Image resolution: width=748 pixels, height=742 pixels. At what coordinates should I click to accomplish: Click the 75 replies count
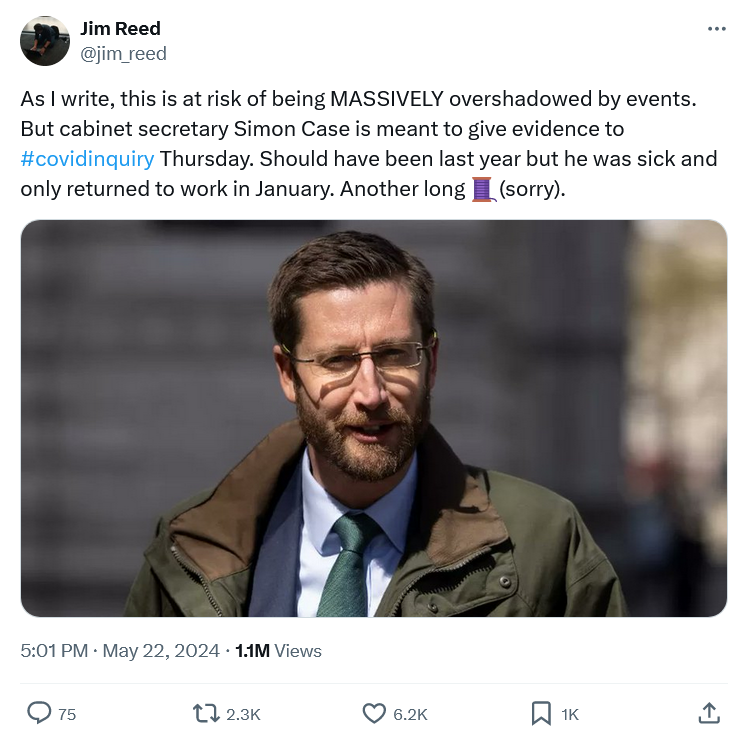[67, 714]
